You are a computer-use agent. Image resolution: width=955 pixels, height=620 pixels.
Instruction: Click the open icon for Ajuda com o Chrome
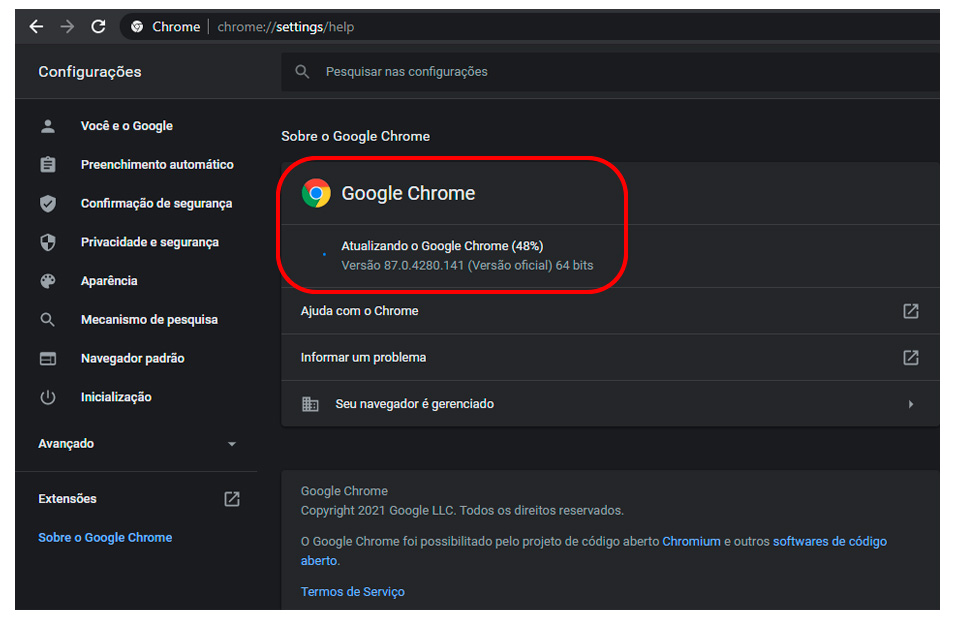click(910, 311)
